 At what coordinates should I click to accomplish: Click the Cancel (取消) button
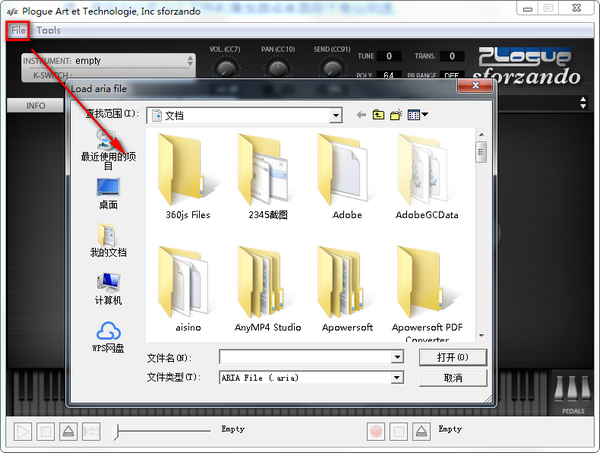(x=453, y=378)
